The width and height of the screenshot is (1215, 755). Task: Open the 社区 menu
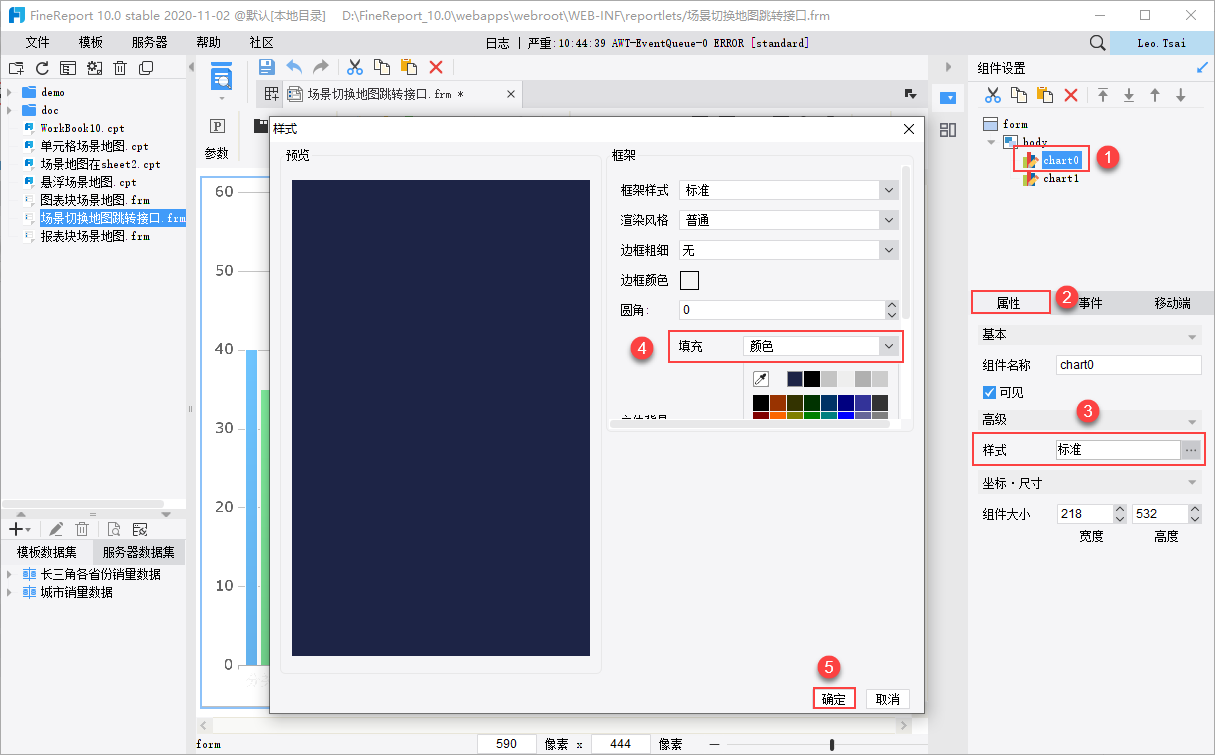point(262,43)
